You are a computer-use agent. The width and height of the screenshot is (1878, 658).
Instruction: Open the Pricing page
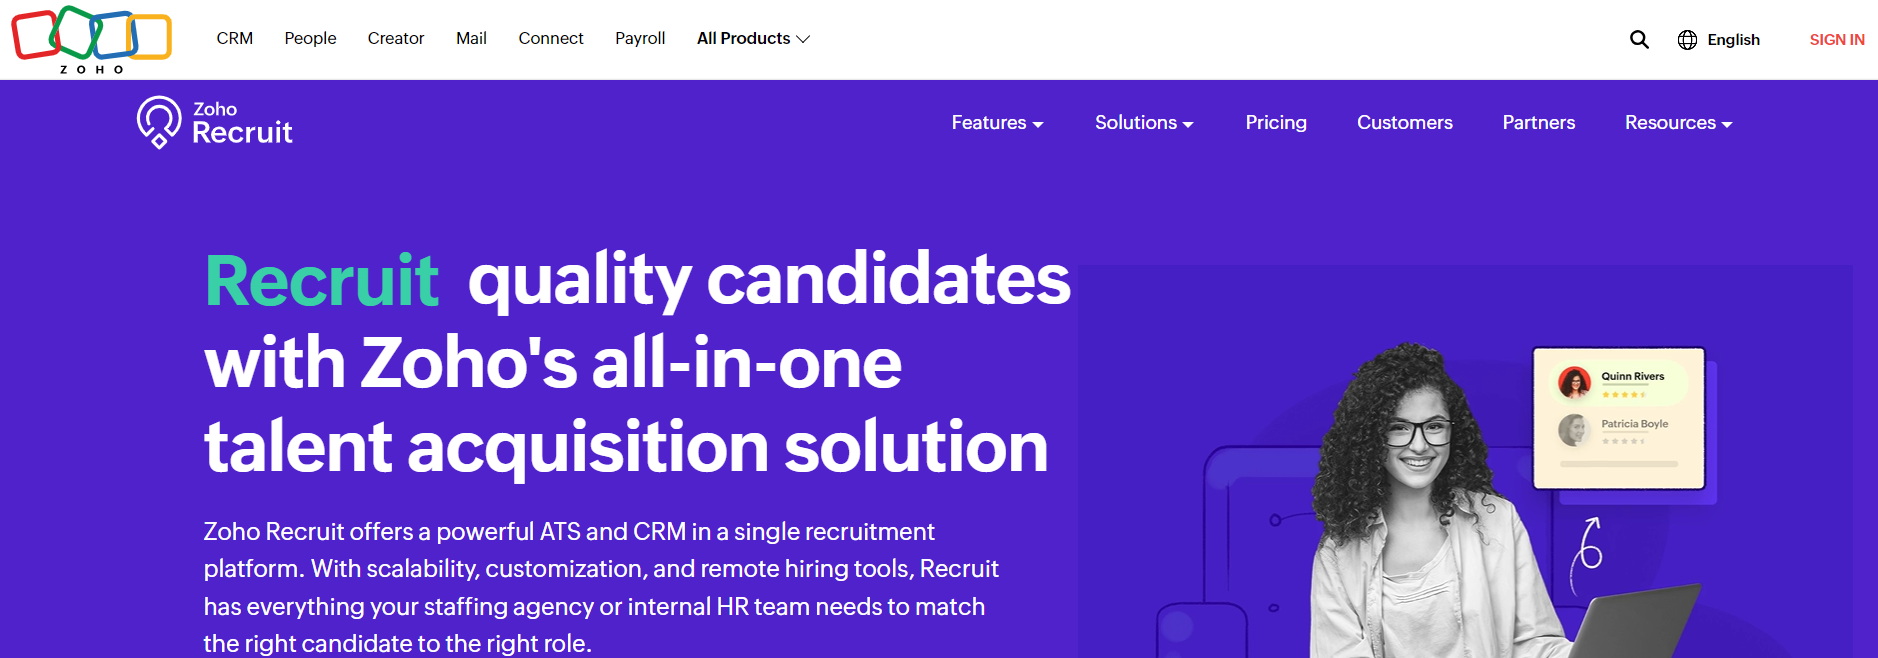[1275, 122]
